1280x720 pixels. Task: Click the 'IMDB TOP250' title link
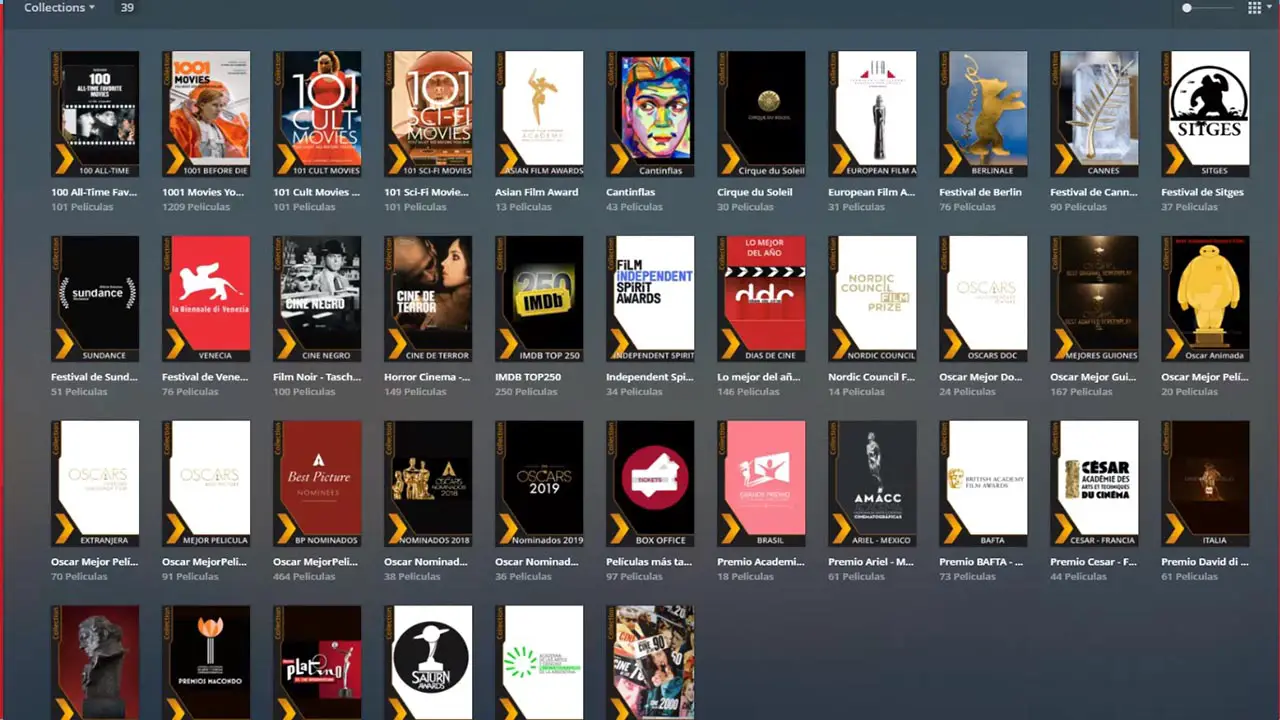528,377
